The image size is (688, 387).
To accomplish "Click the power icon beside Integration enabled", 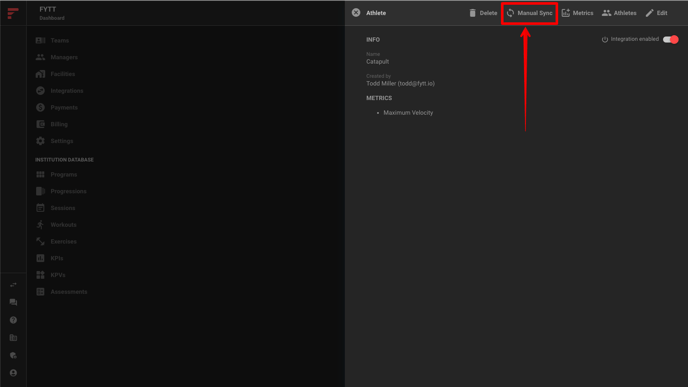I will click(605, 39).
